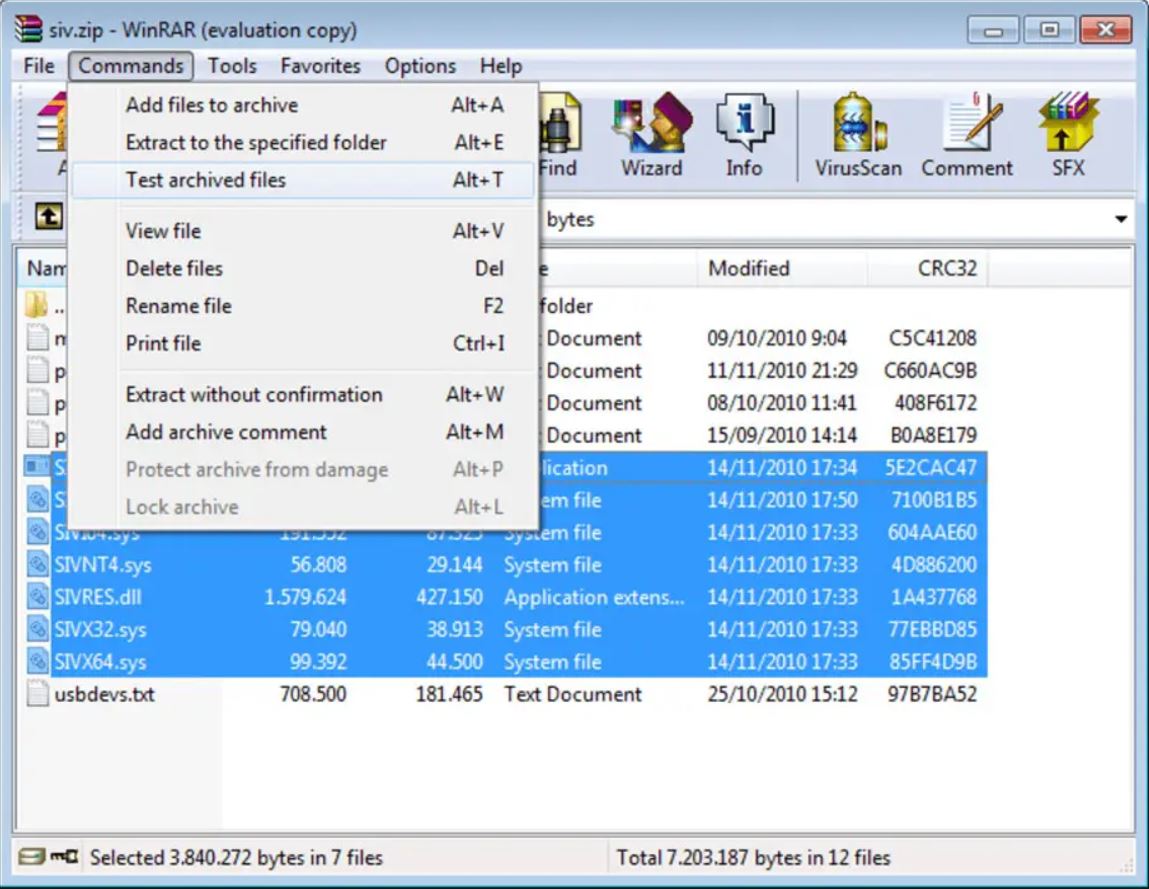Click 'Selected 3.840.272 bytes' status text
This screenshot has height=889, width=1149.
(x=236, y=857)
